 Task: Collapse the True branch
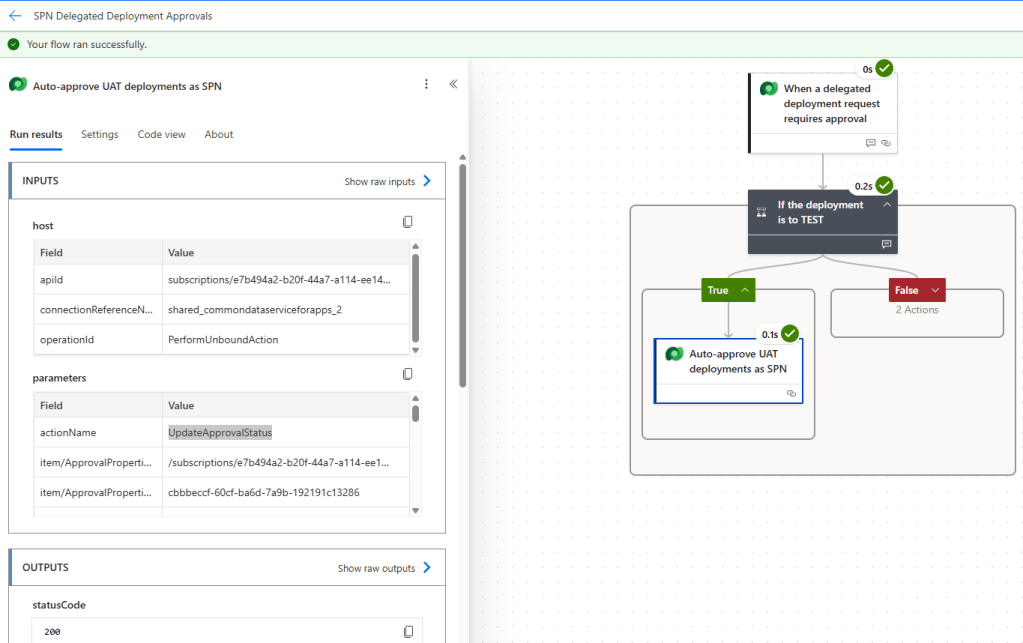click(x=744, y=290)
